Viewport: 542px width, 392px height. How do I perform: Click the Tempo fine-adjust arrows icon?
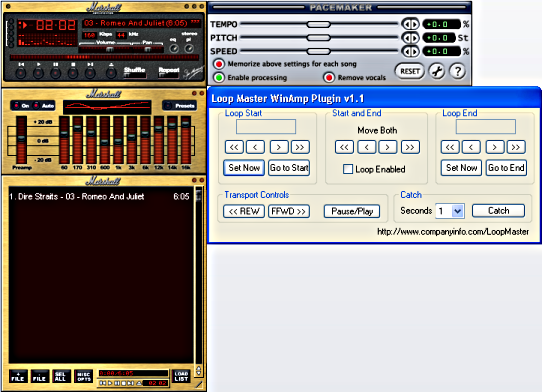pos(410,24)
